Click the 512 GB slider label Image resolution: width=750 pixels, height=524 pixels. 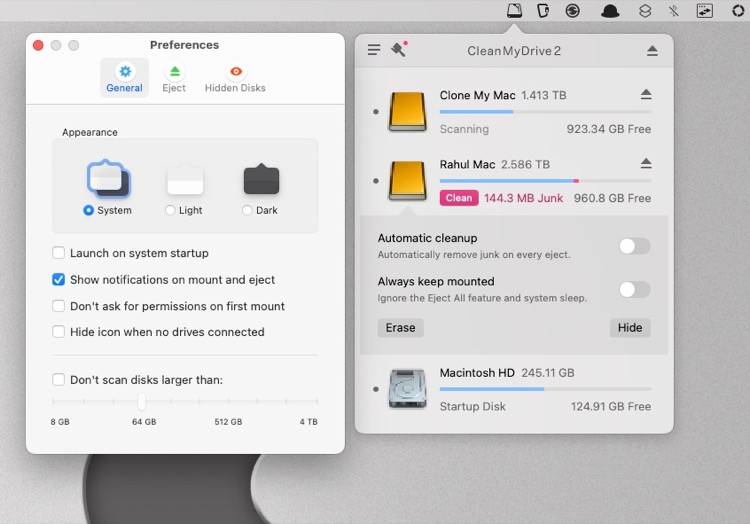click(228, 422)
